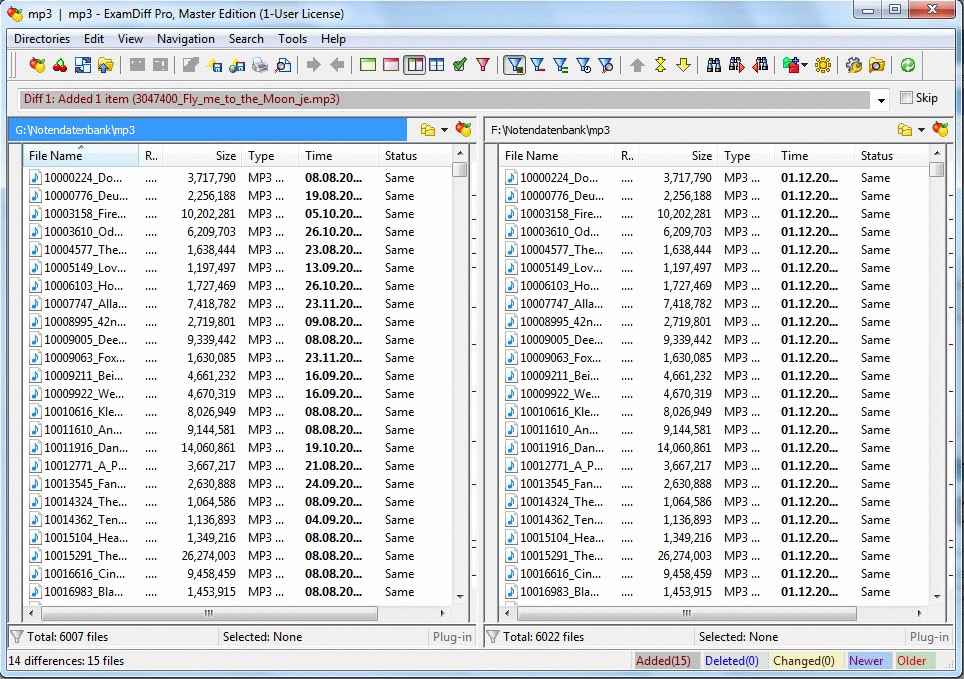Click the blue table-grid layout icon
This screenshot has width=964, height=679.
[437, 65]
